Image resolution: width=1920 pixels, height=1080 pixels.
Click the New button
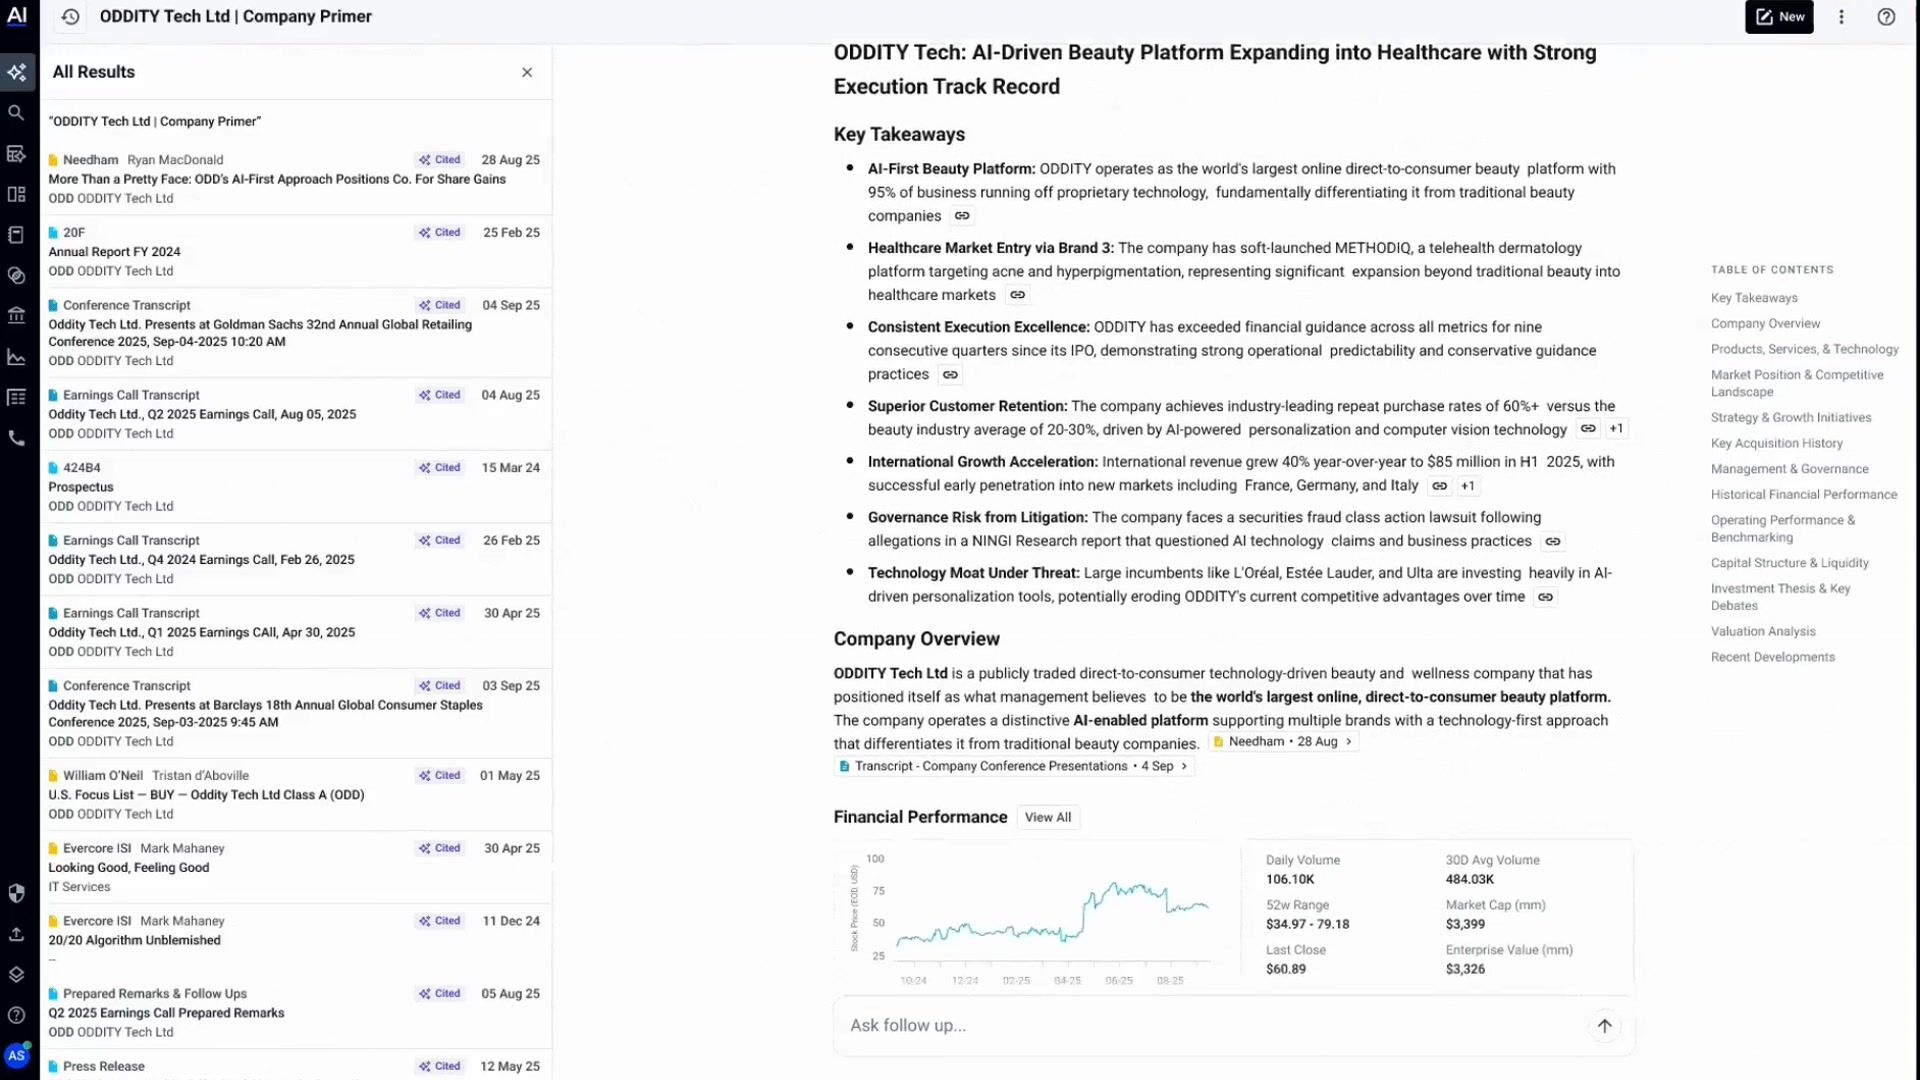1779,17
